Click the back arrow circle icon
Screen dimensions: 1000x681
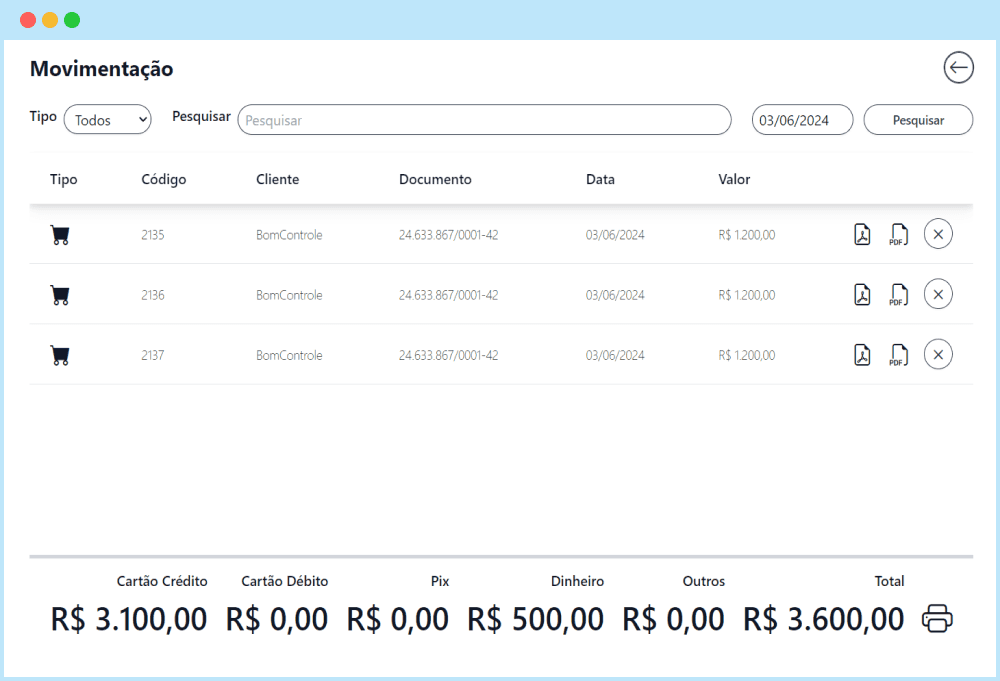959,68
